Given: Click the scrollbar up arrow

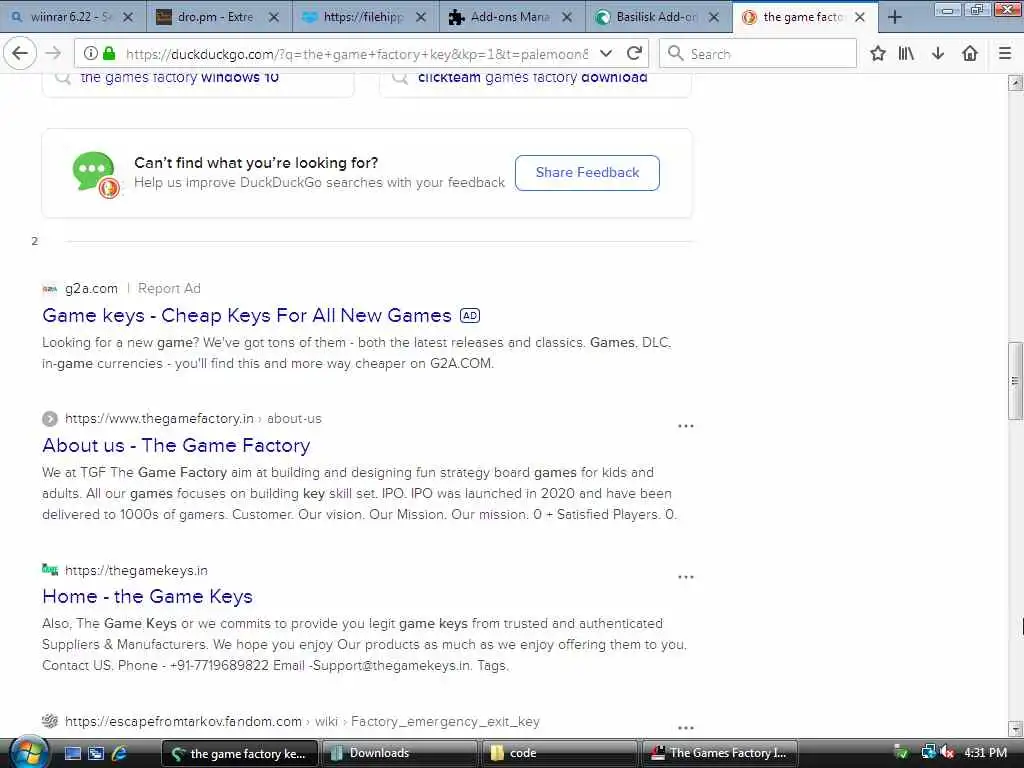Looking at the screenshot, I should click(1016, 83).
